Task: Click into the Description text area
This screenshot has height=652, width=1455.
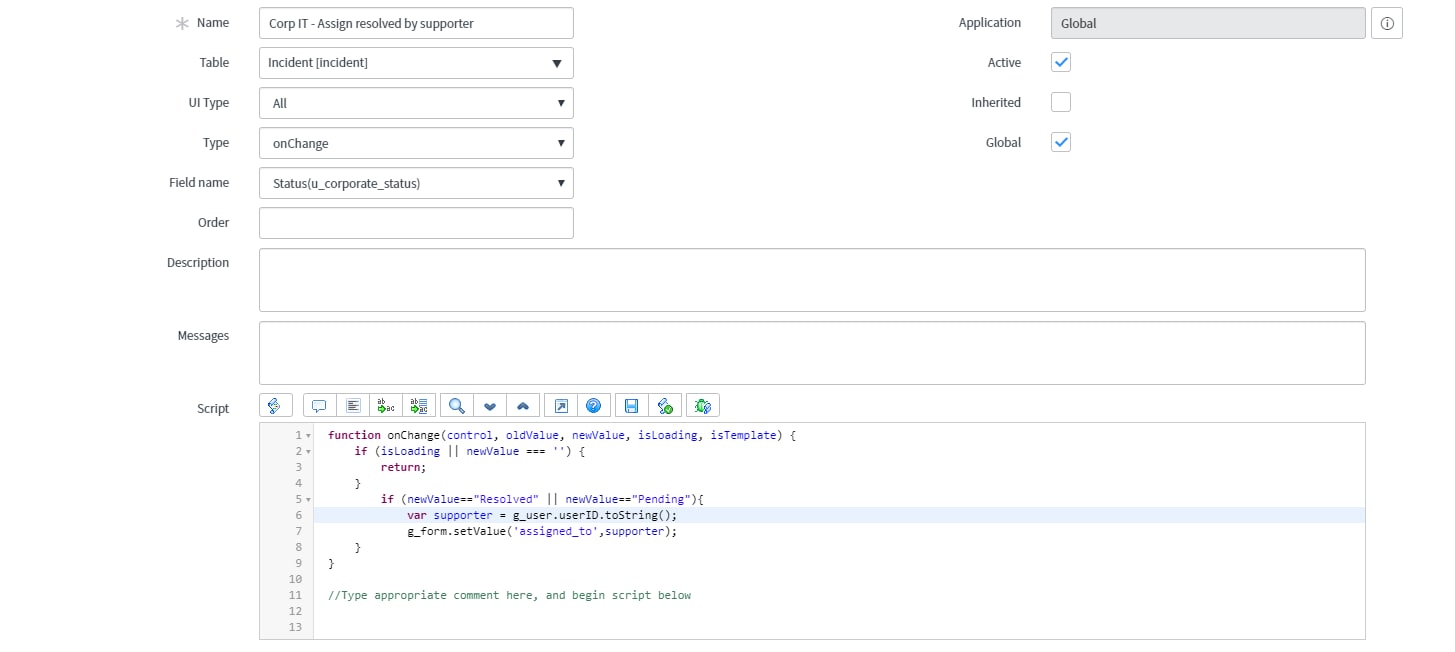Action: [x=812, y=280]
